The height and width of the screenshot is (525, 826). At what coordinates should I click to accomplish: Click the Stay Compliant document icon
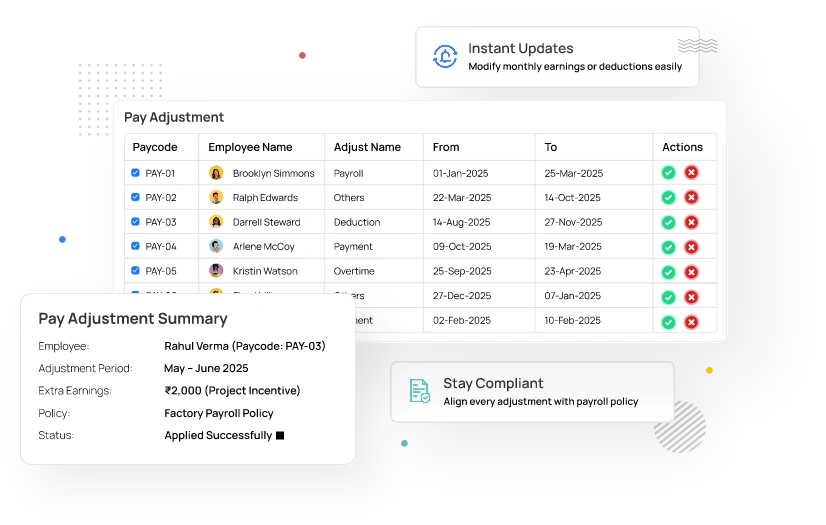420,391
